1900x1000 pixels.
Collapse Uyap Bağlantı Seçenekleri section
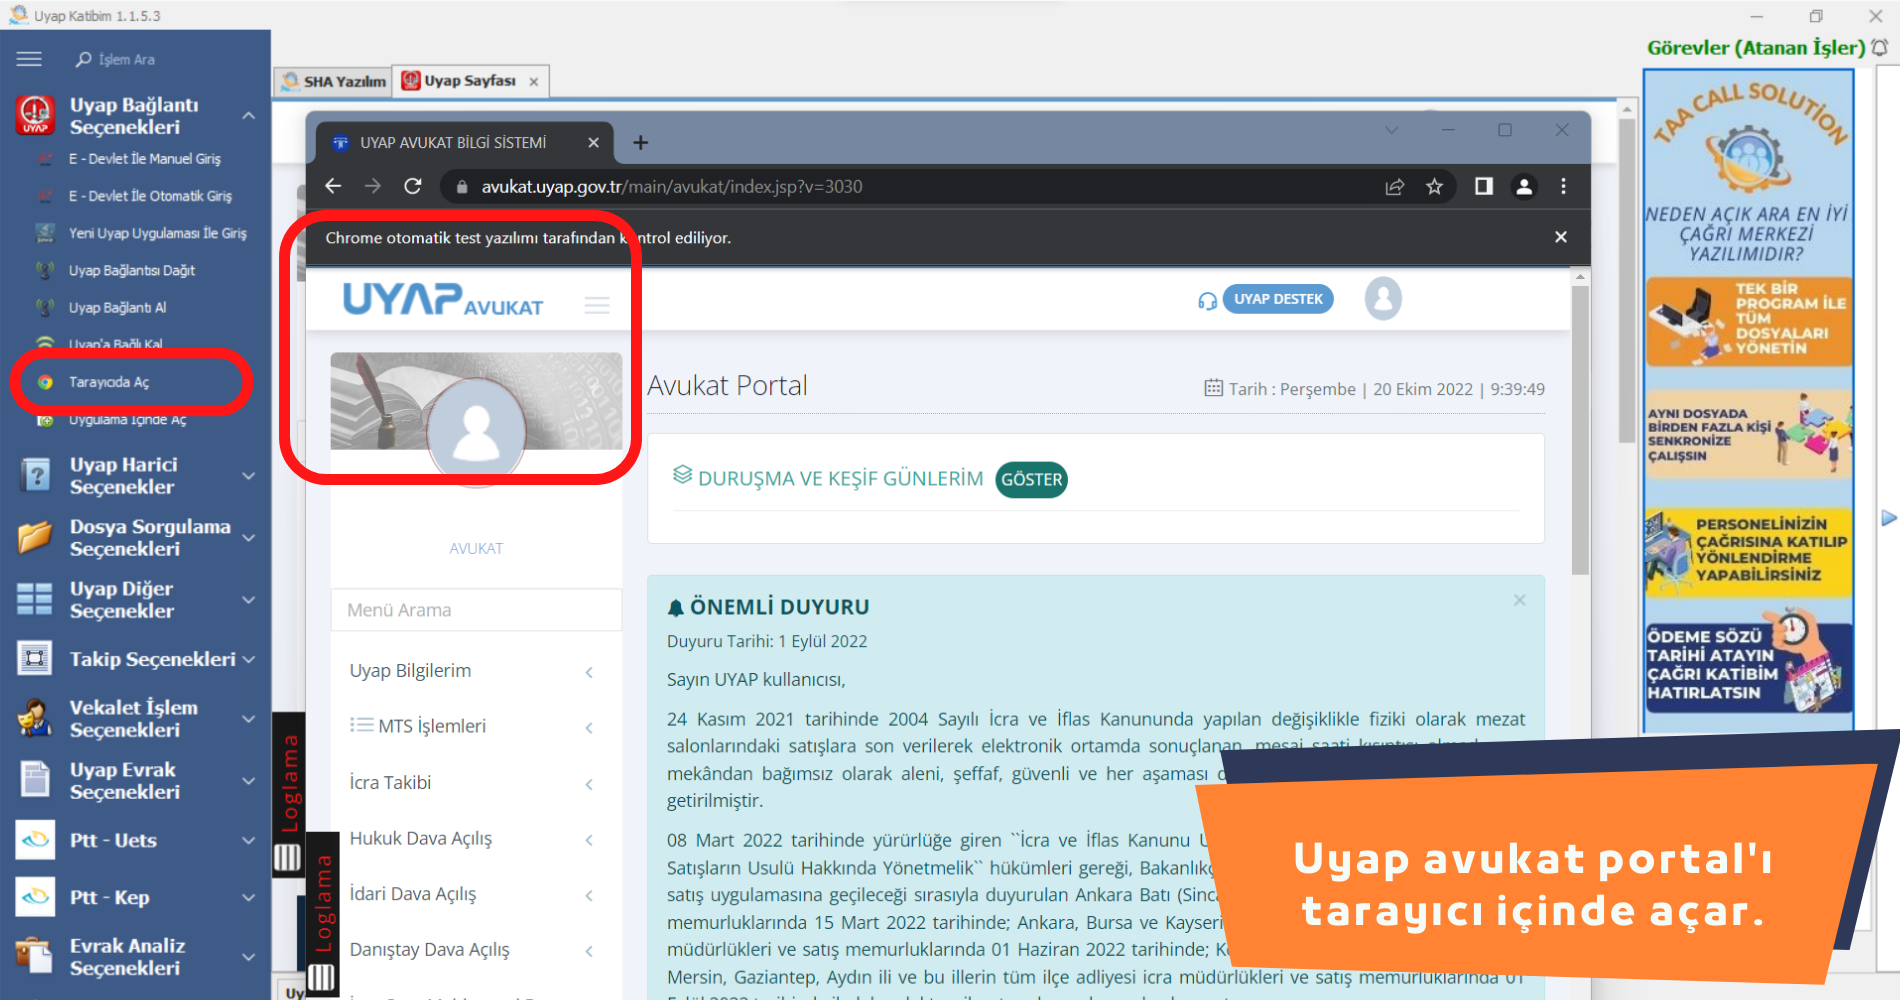pyautogui.click(x=249, y=116)
